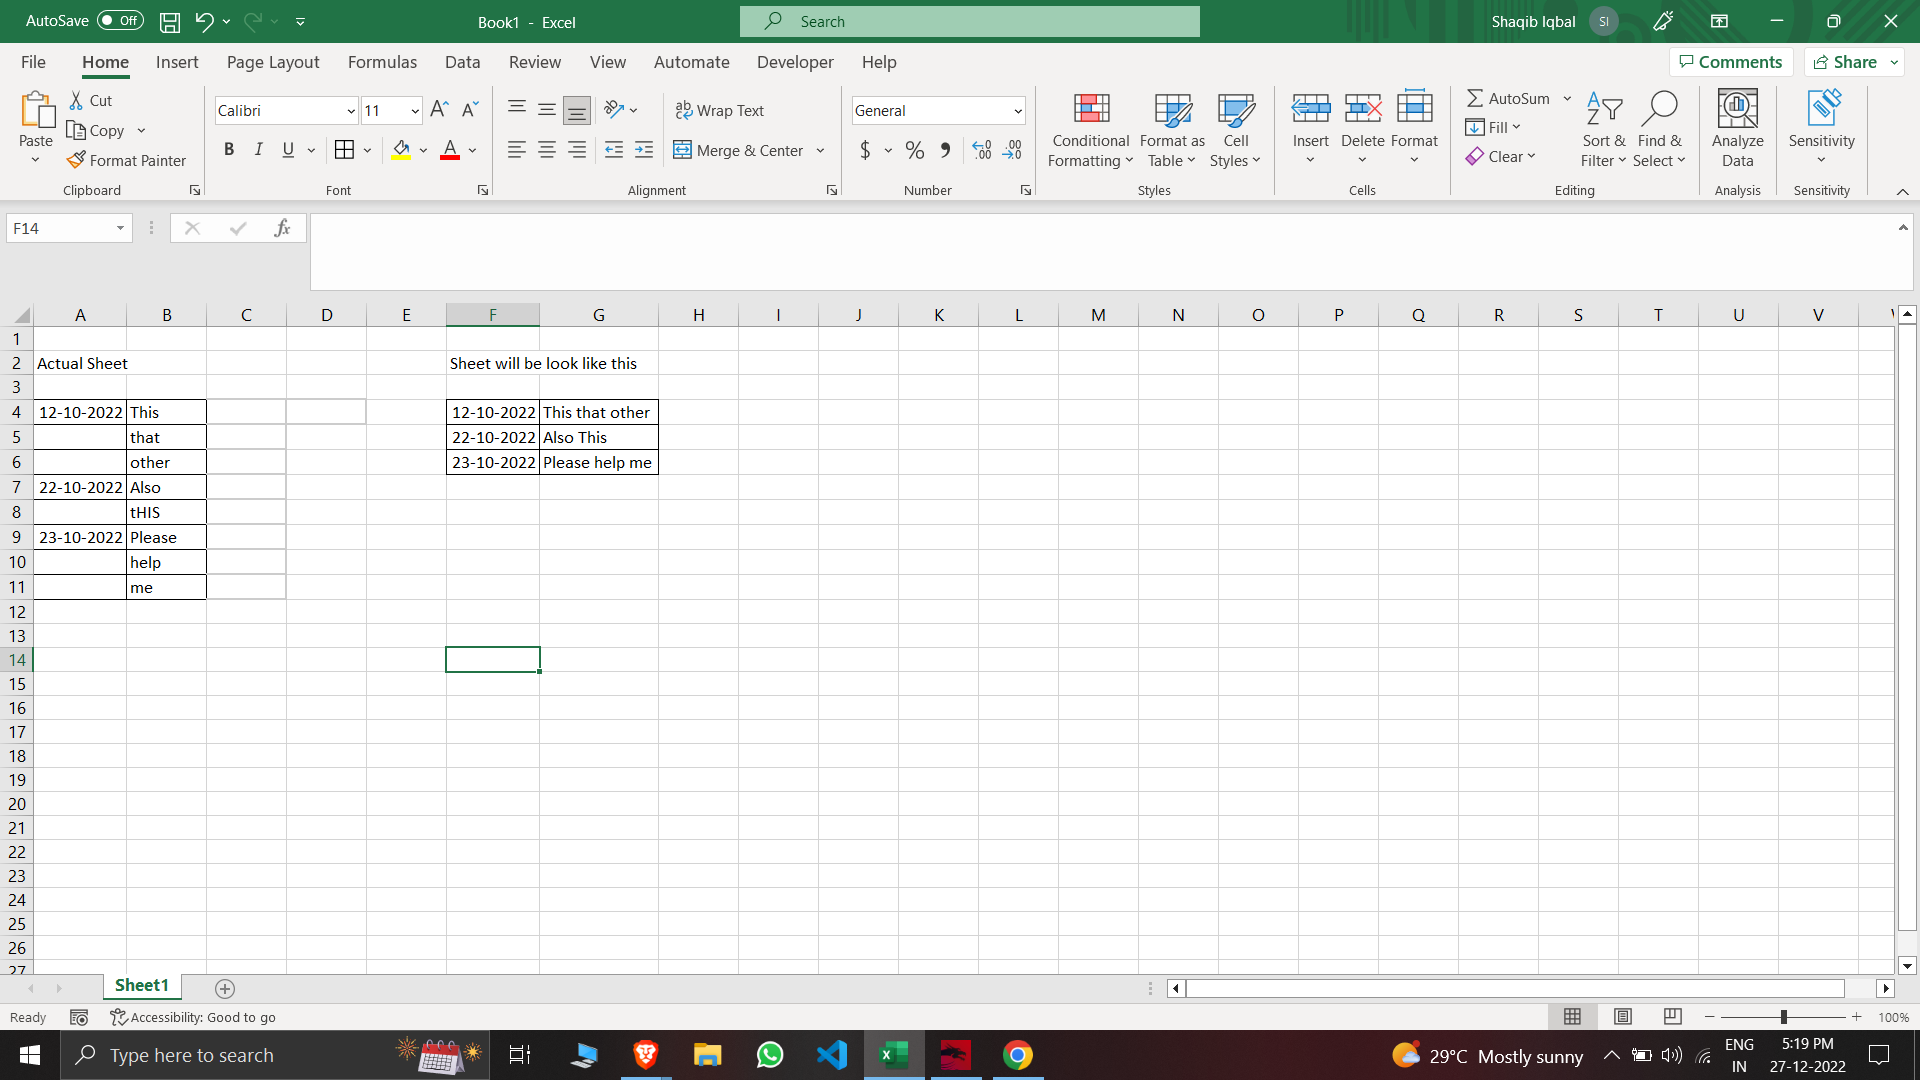Click the Format as Table icon
Screen dimensions: 1920x1080
click(1171, 110)
